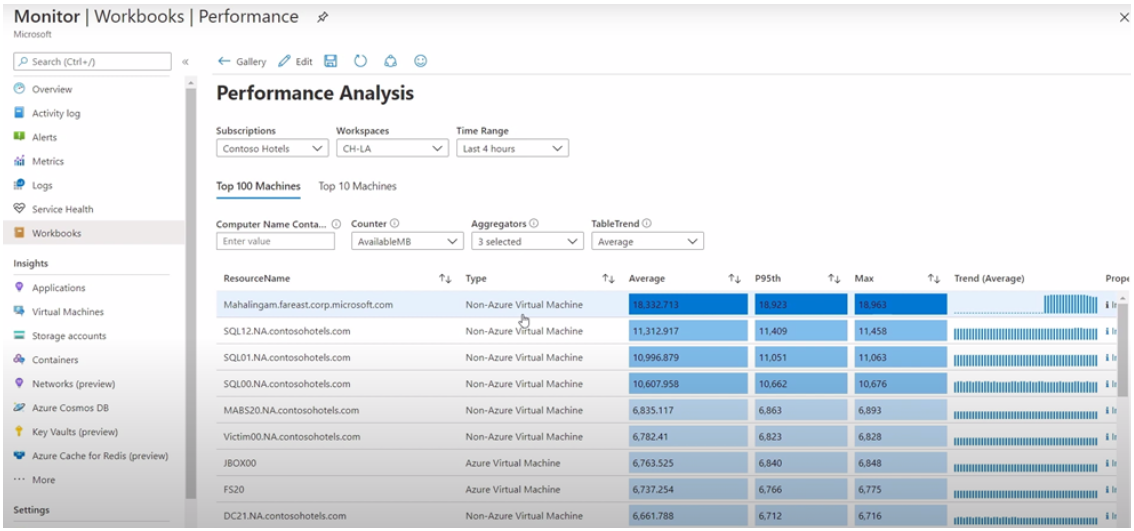Sort by ResourceName column
The image size is (1134, 531).
click(x=446, y=279)
